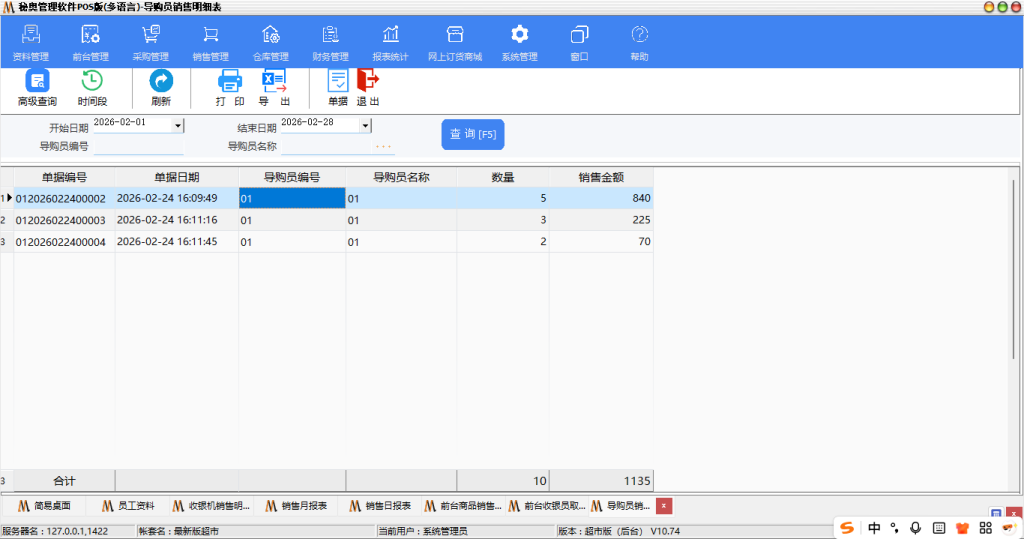Open the 报表统计 statistics menu

coord(390,43)
